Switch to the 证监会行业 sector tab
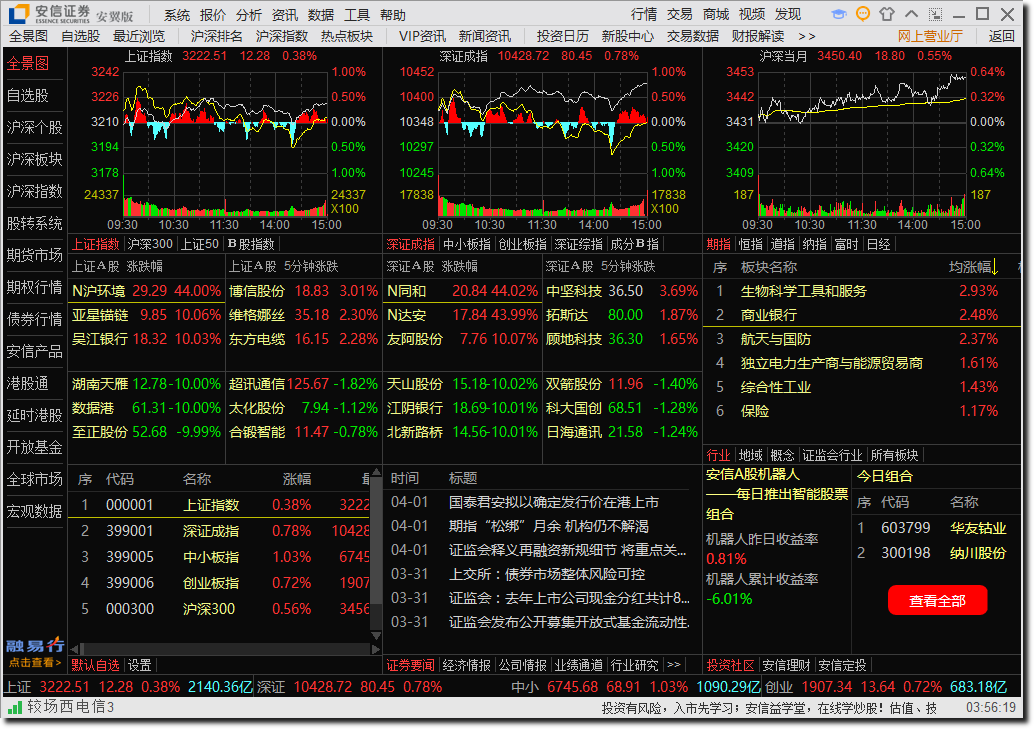This screenshot has width=1035, height=729. tap(832, 455)
